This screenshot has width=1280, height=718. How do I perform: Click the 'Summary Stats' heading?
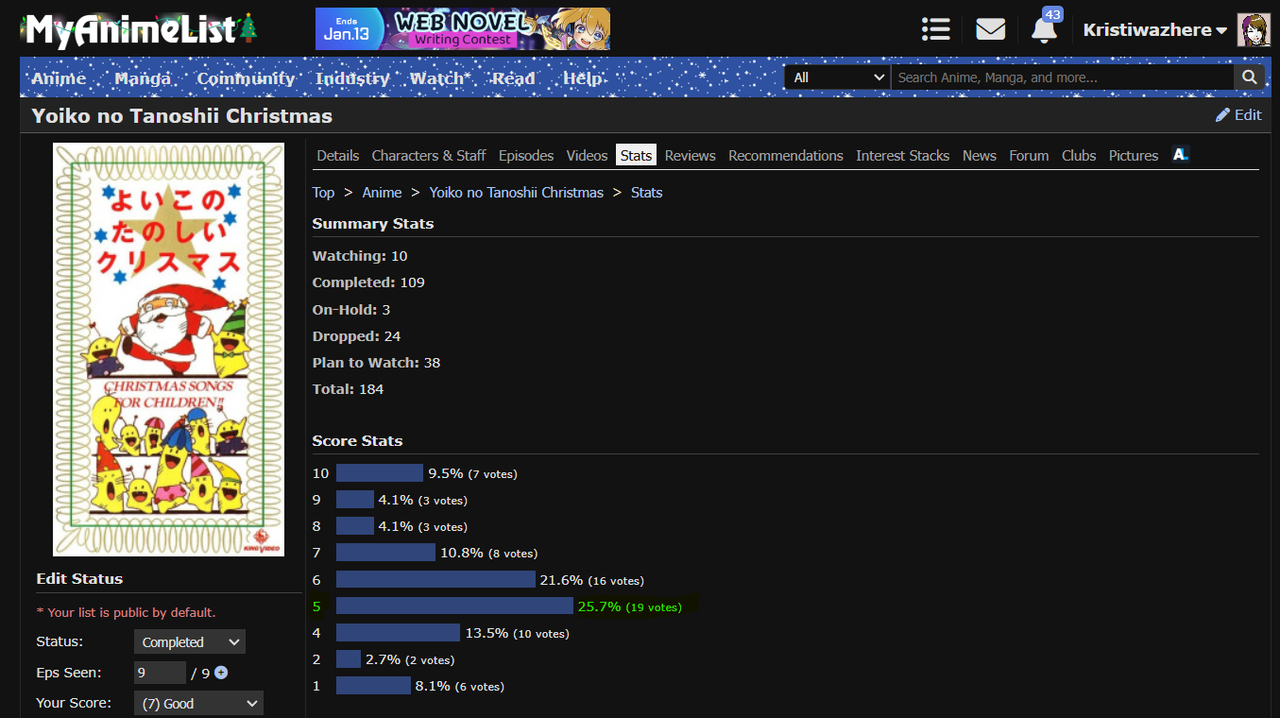373,224
